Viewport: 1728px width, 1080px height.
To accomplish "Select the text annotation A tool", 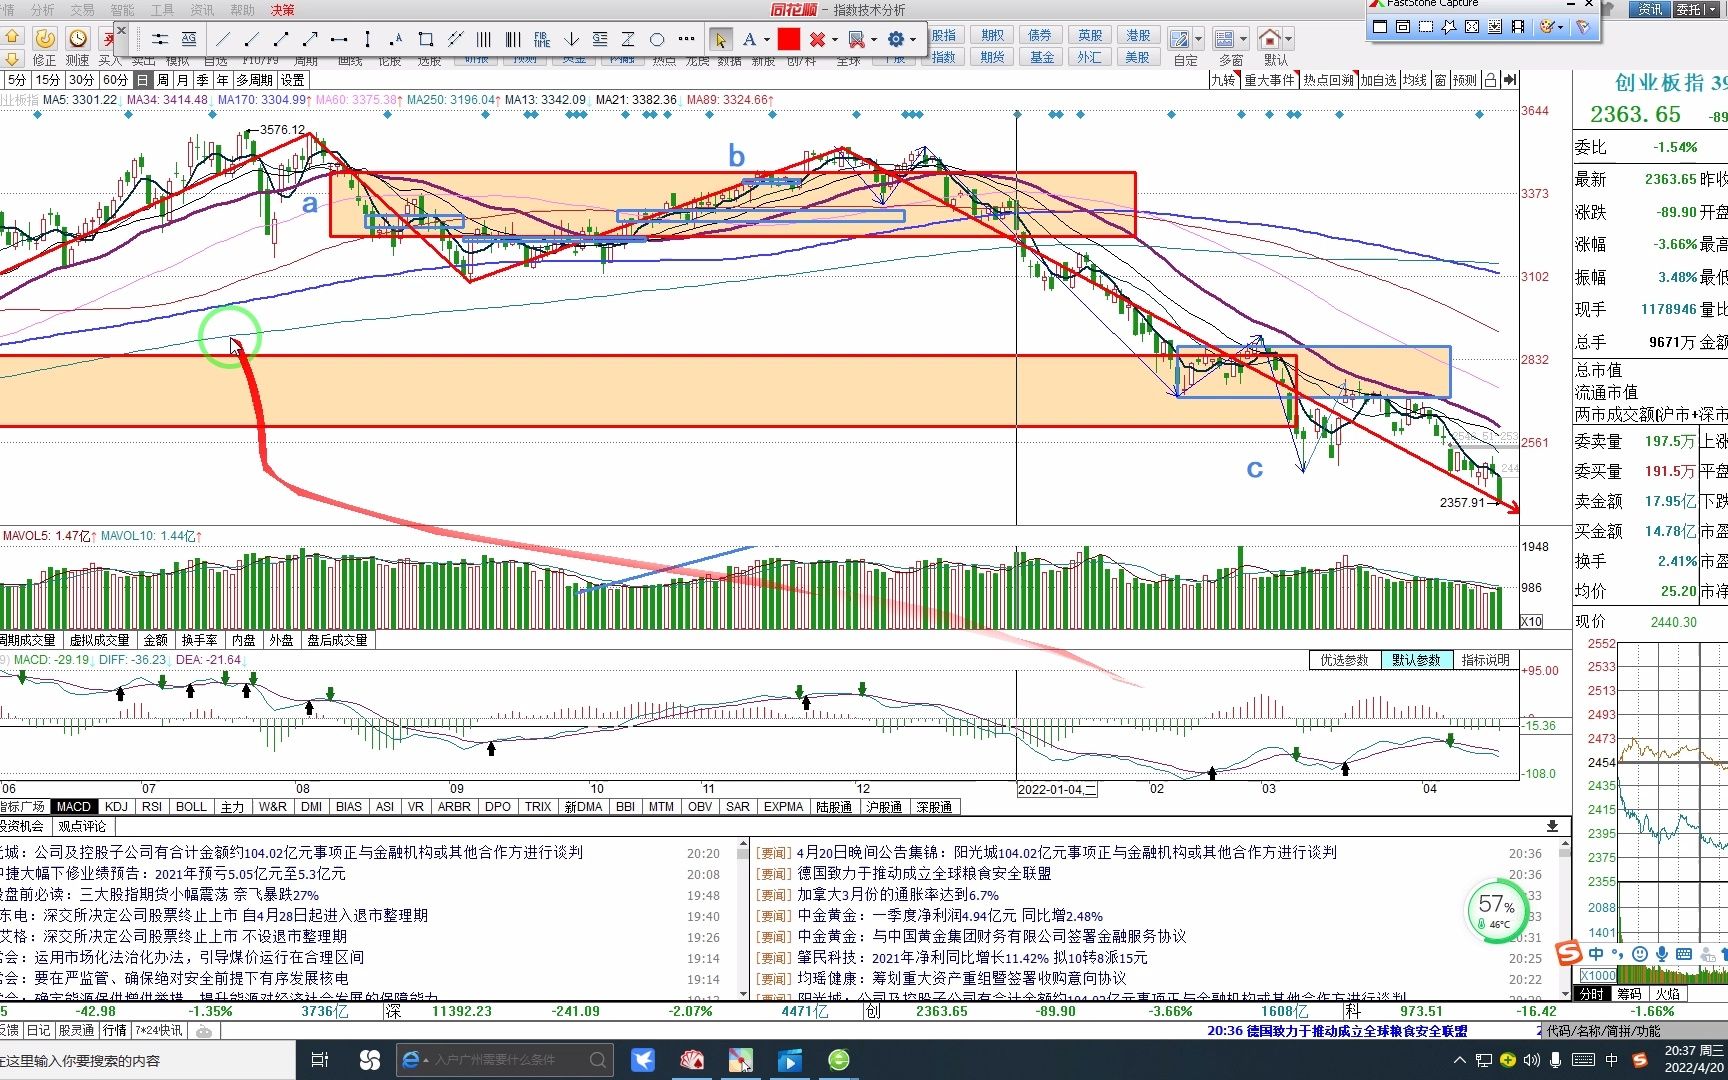I will click(749, 40).
